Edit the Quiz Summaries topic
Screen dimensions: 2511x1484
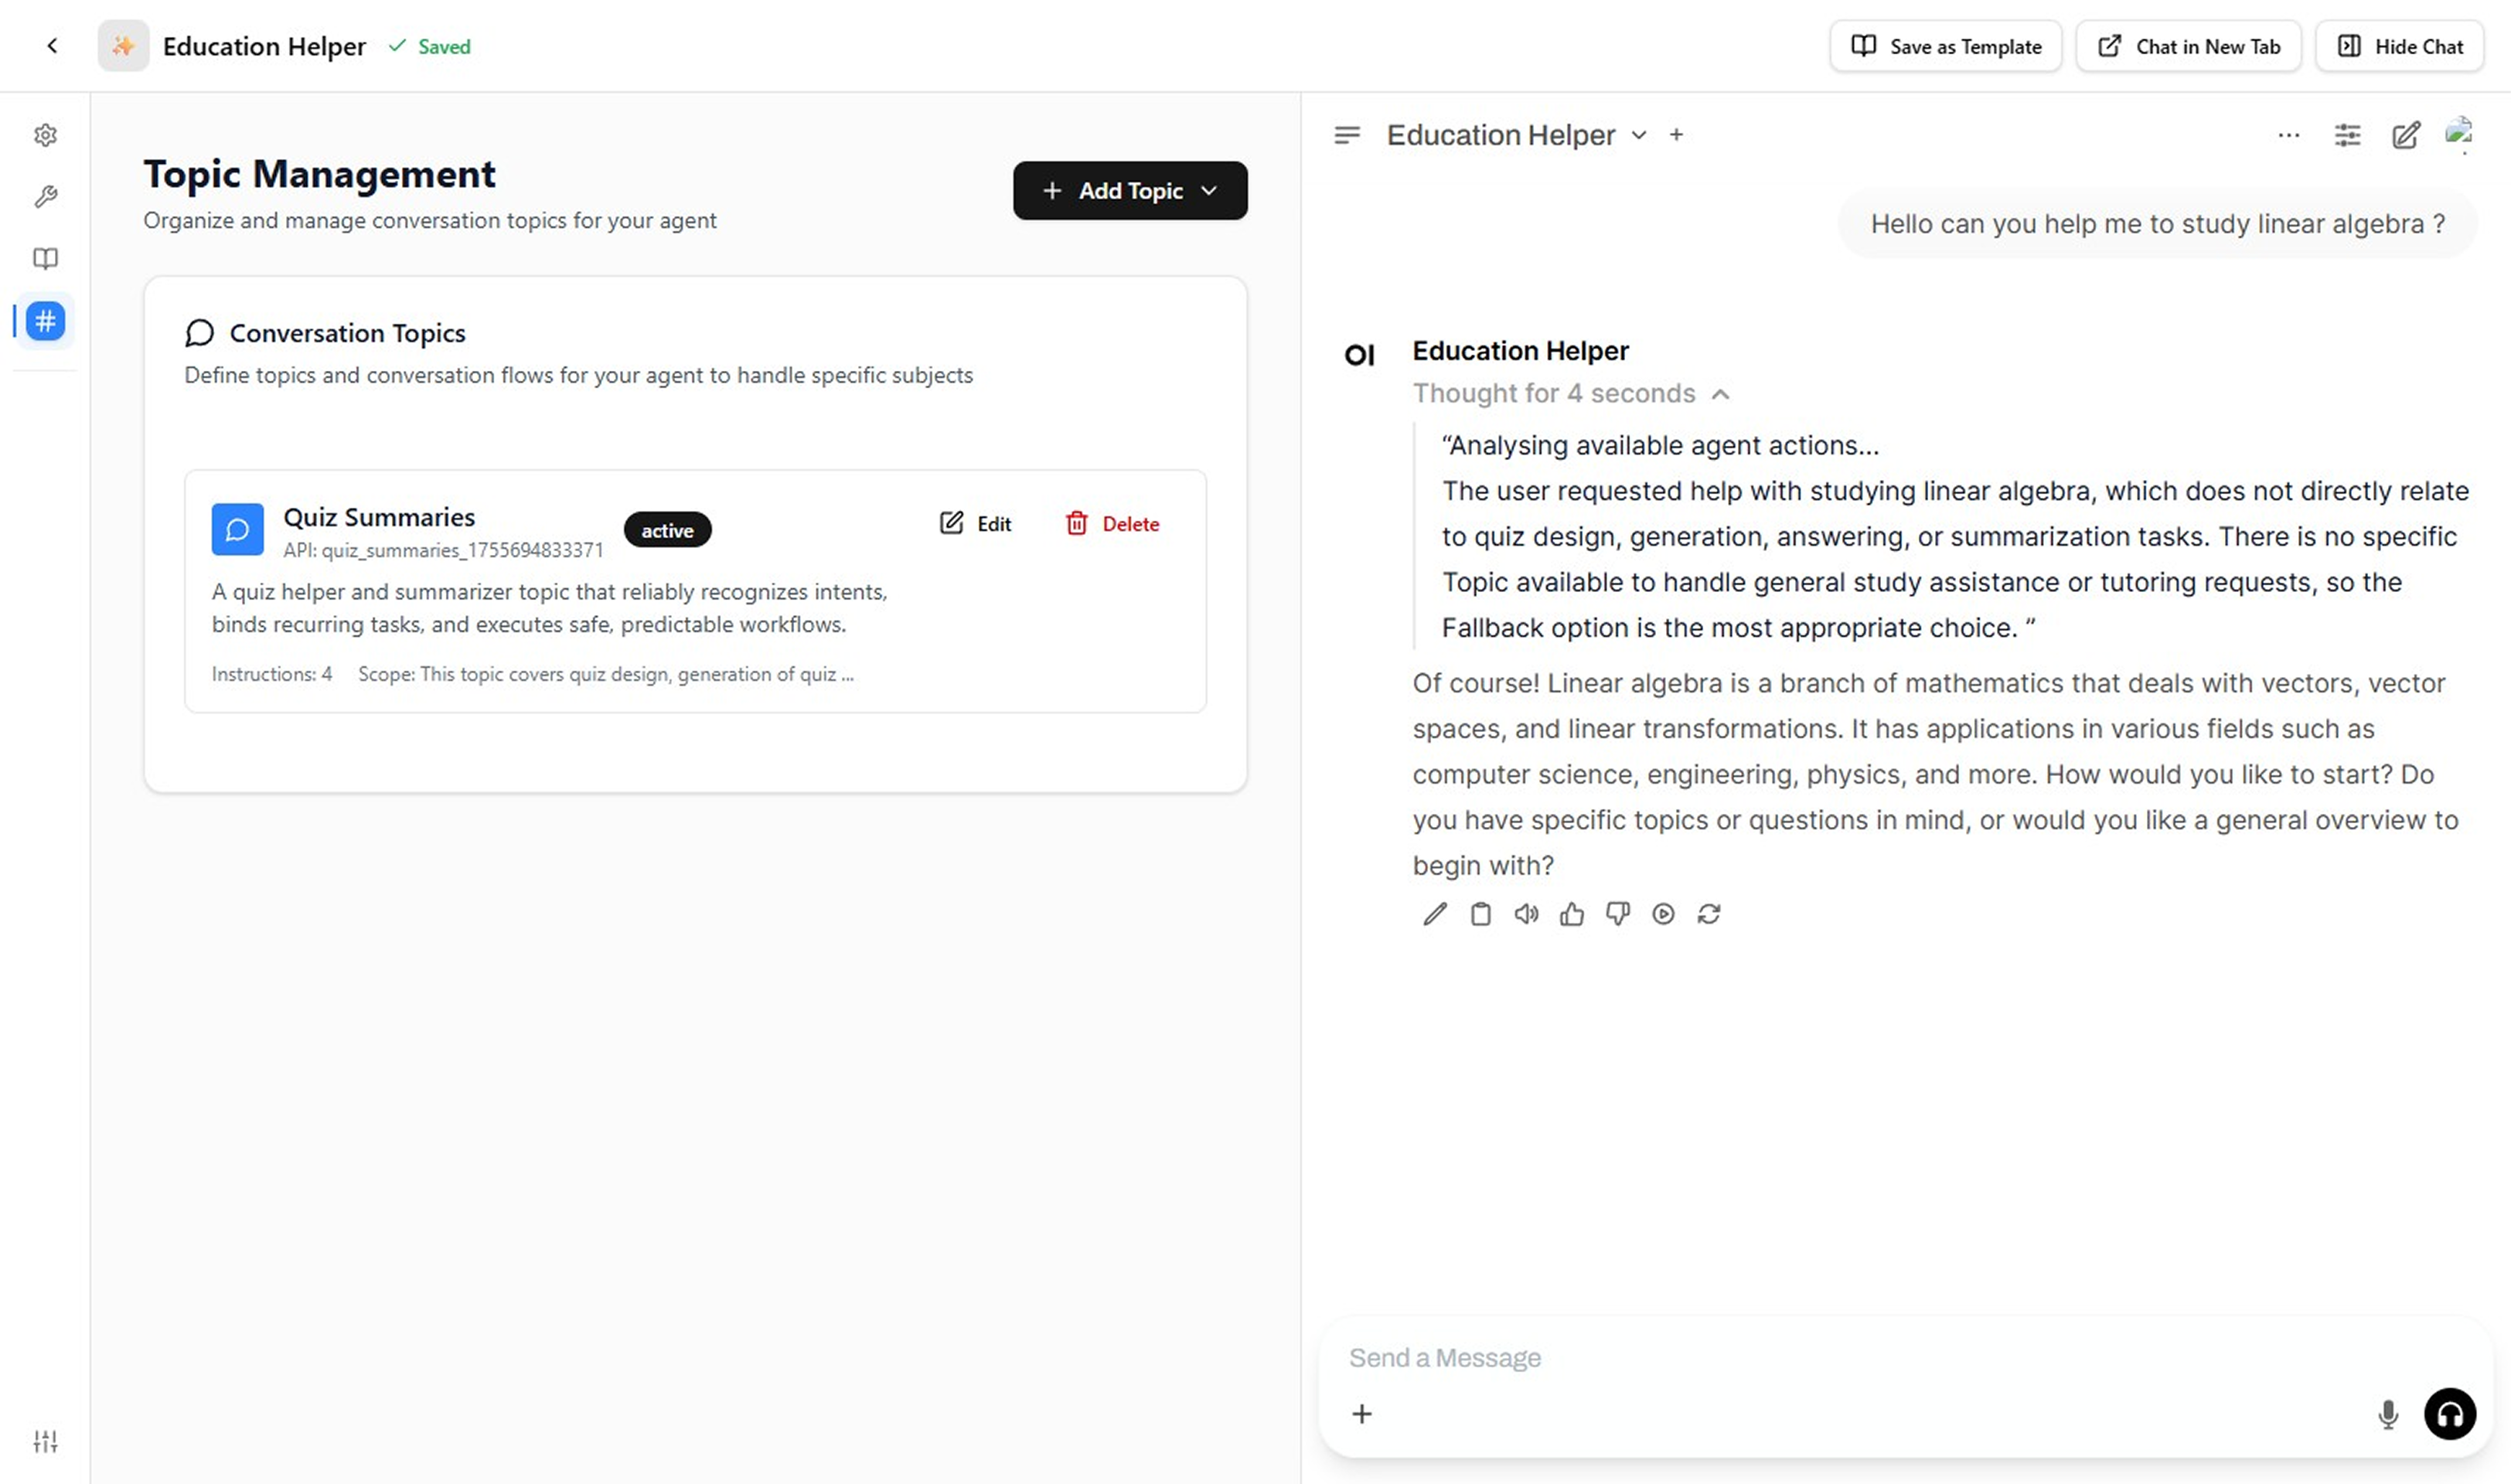(975, 524)
